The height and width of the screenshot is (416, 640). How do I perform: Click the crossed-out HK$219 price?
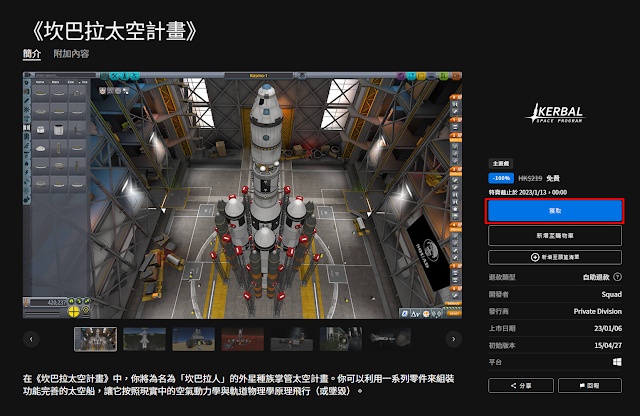pyautogui.click(x=530, y=178)
